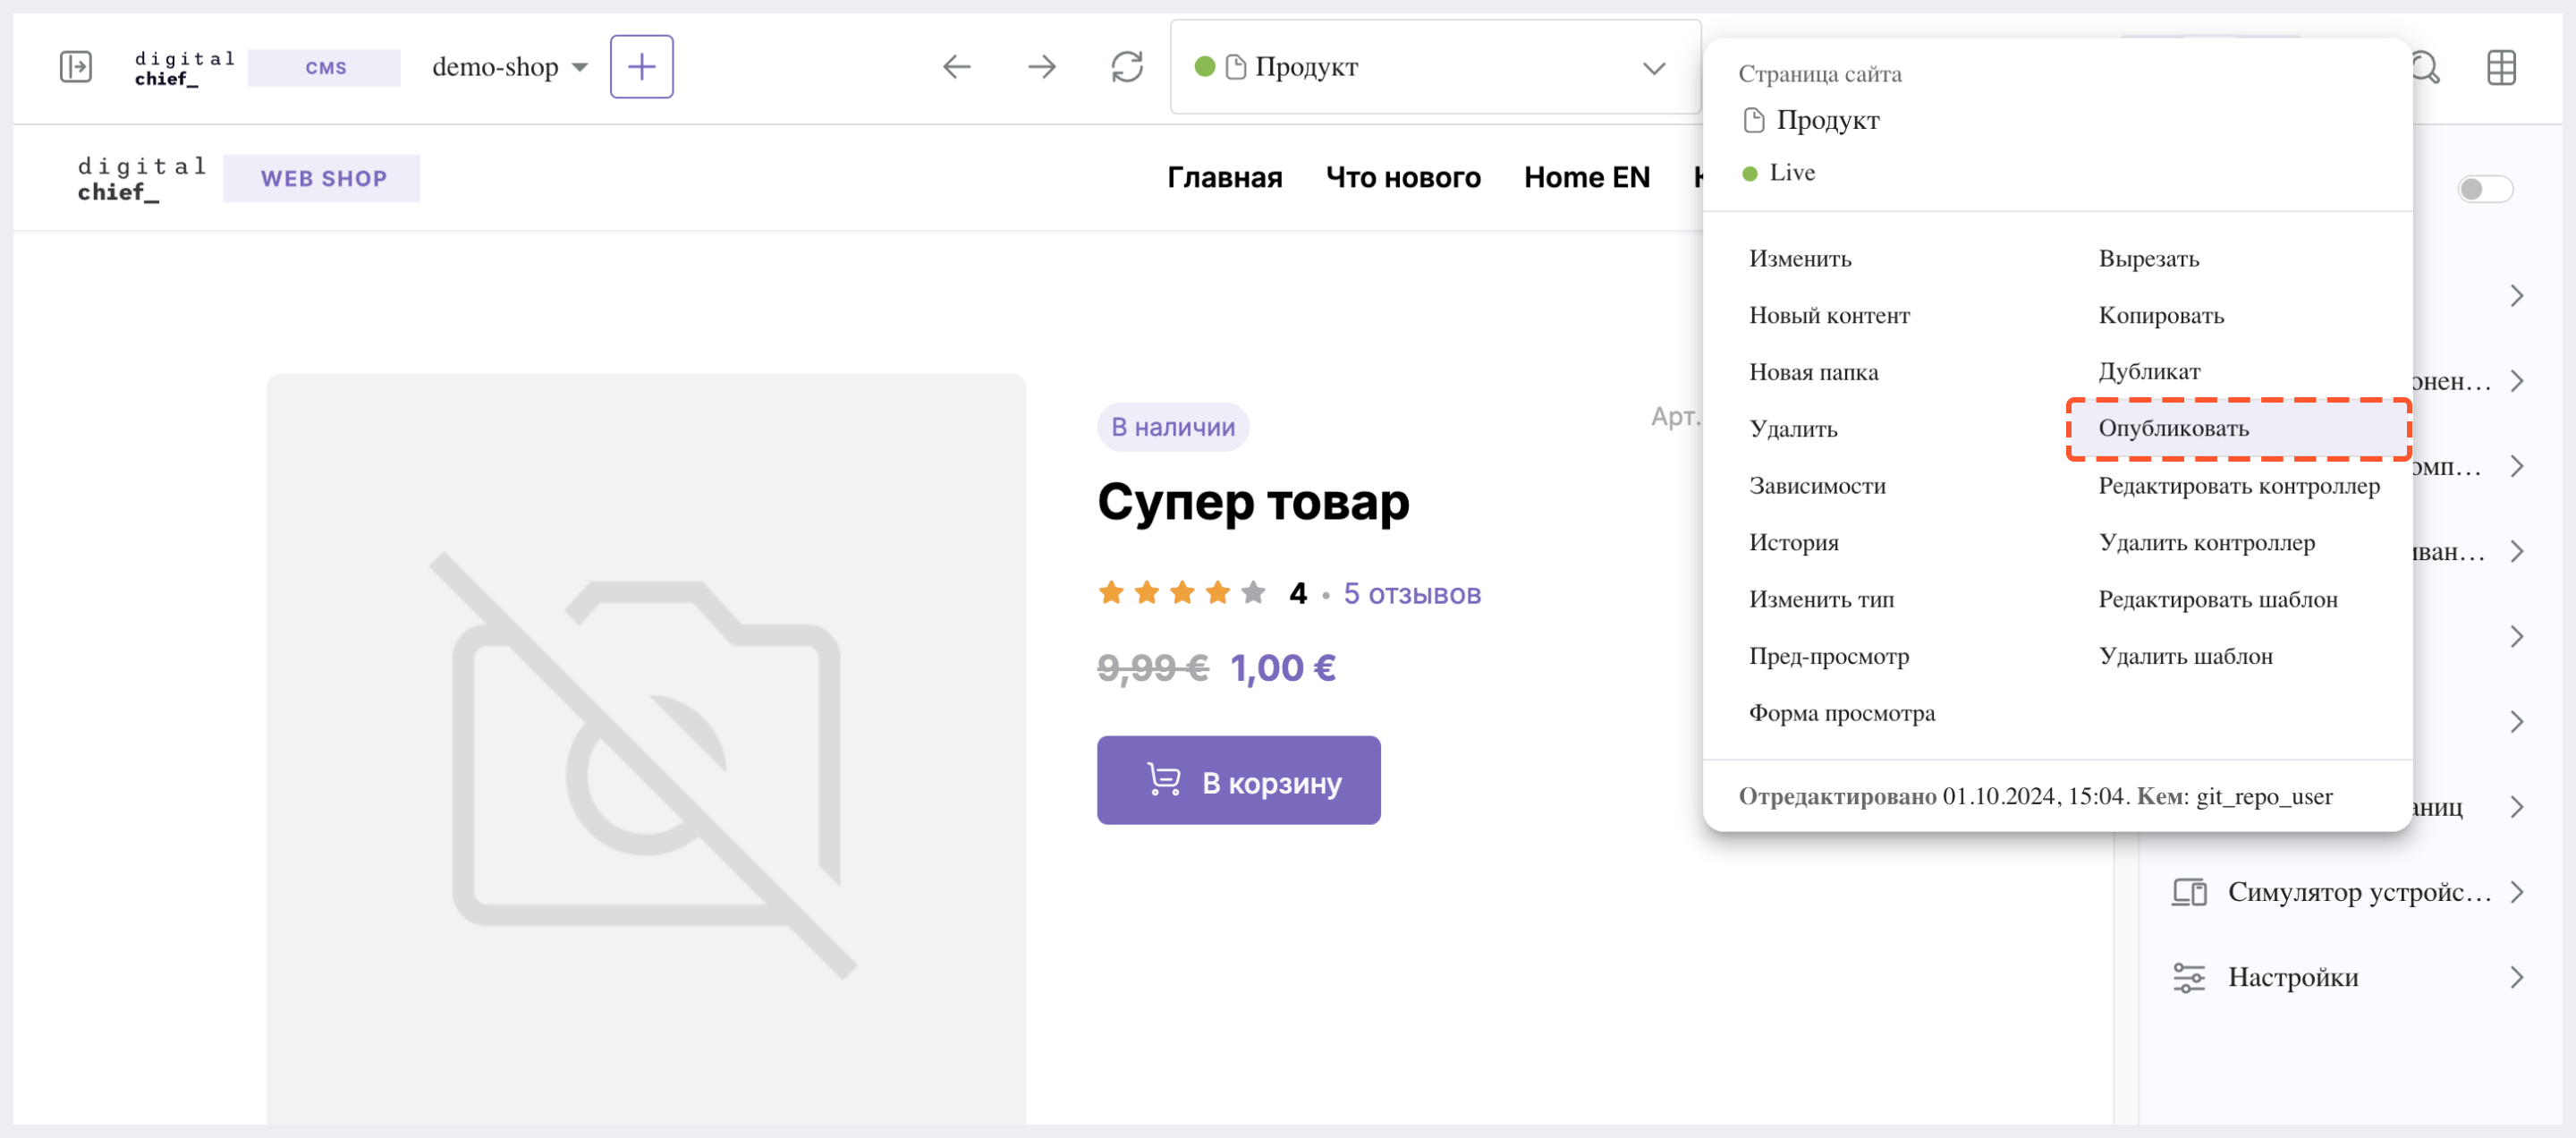Expand Симулятор устройств section
The width and height of the screenshot is (2576, 1138).
(2517, 892)
